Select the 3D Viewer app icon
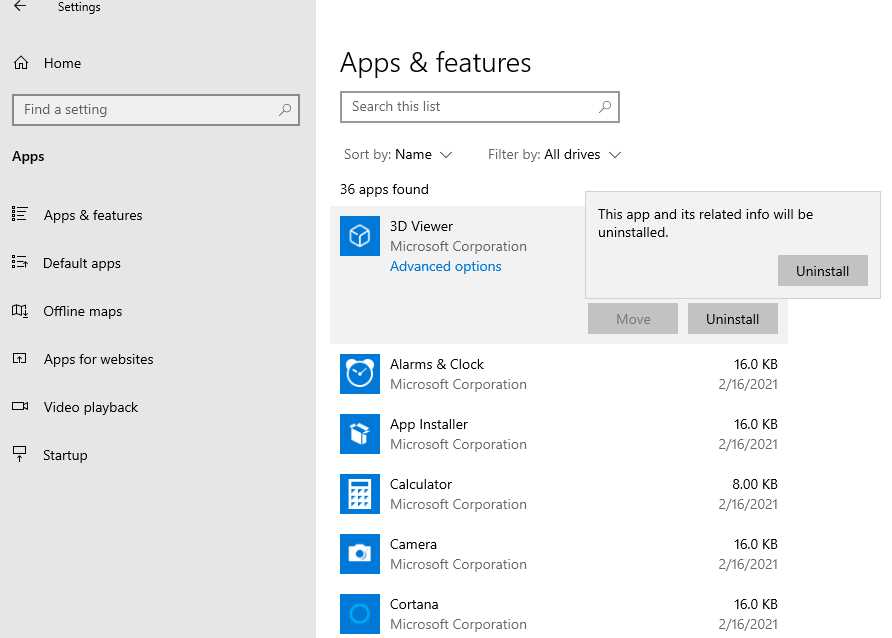This screenshot has width=892, height=638. coord(360,236)
